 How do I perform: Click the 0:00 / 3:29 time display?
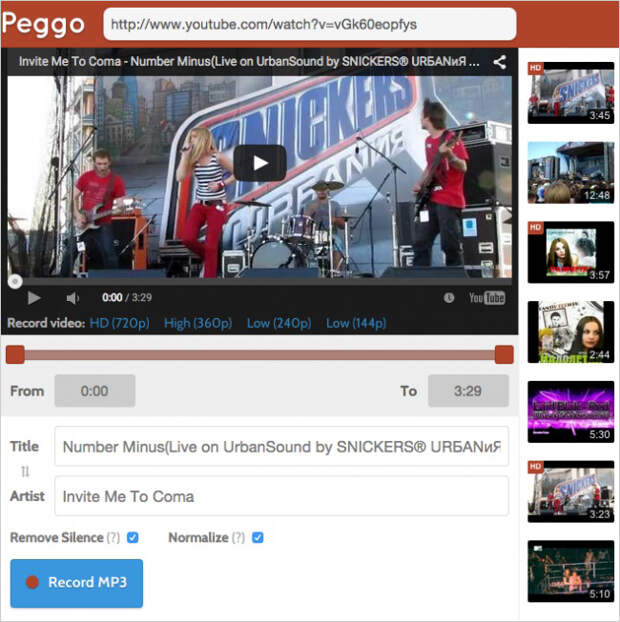(127, 298)
